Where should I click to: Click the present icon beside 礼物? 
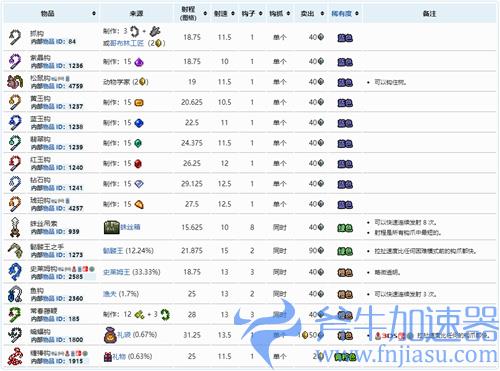(108, 357)
